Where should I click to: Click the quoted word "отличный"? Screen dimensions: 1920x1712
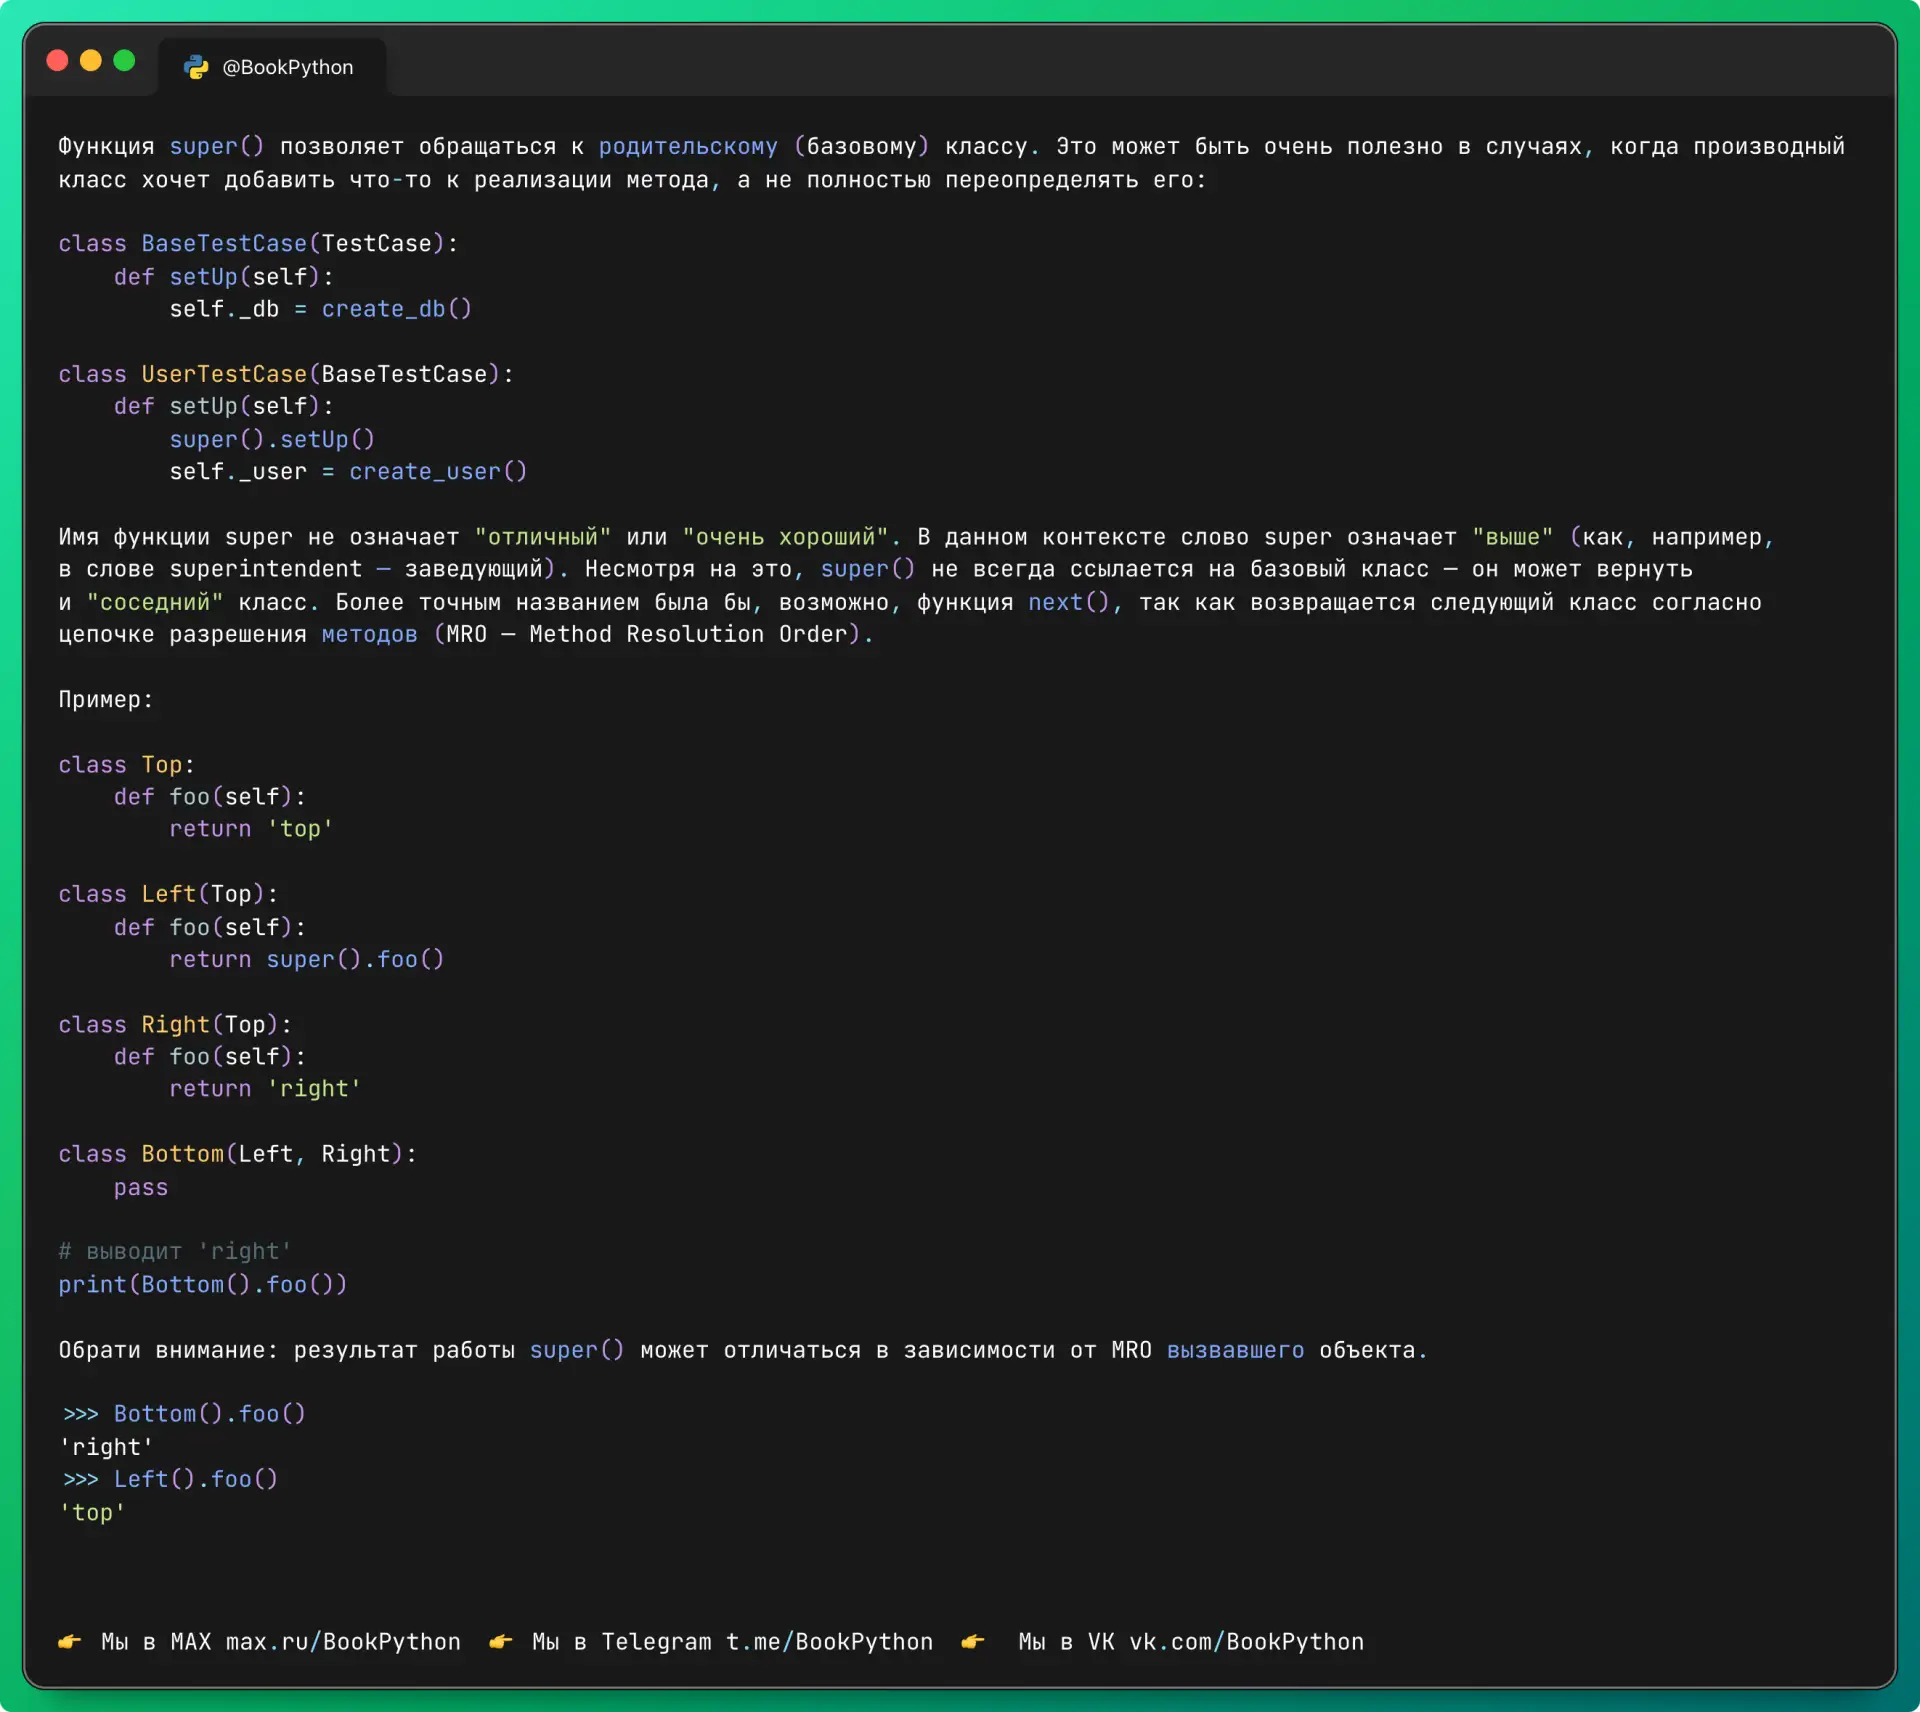(543, 537)
